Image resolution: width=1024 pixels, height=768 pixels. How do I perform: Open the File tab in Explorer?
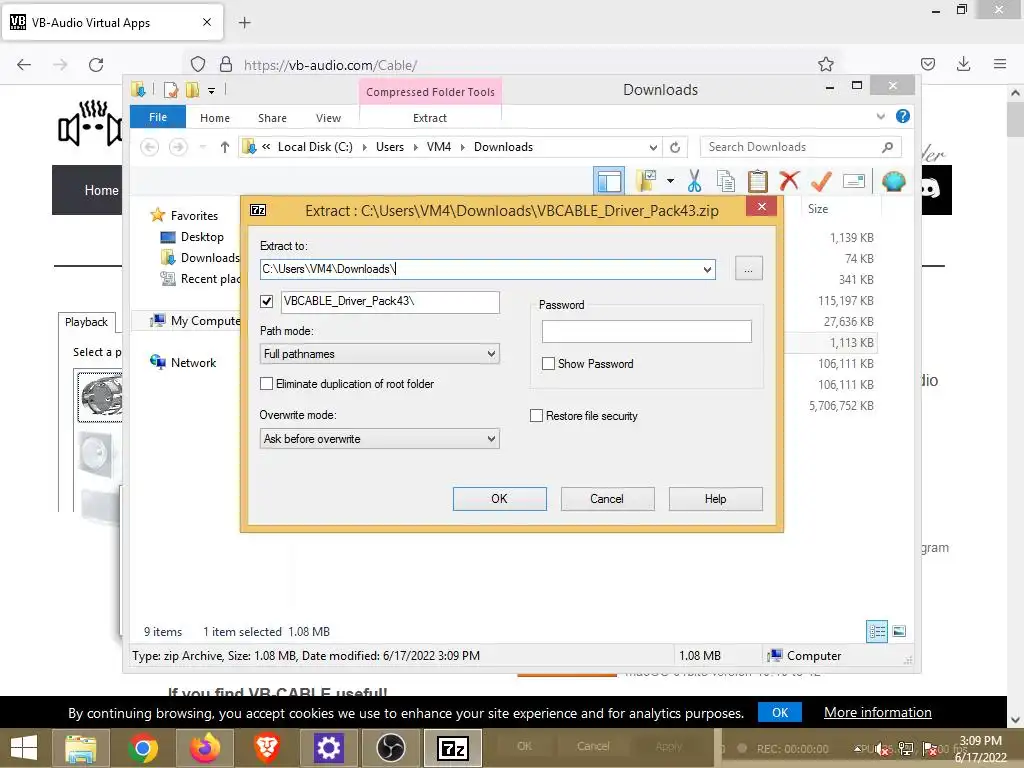(x=158, y=117)
